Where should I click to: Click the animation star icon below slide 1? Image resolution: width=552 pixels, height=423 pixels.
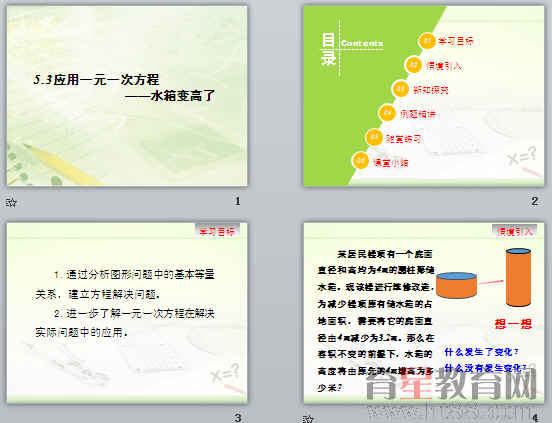[11, 202]
